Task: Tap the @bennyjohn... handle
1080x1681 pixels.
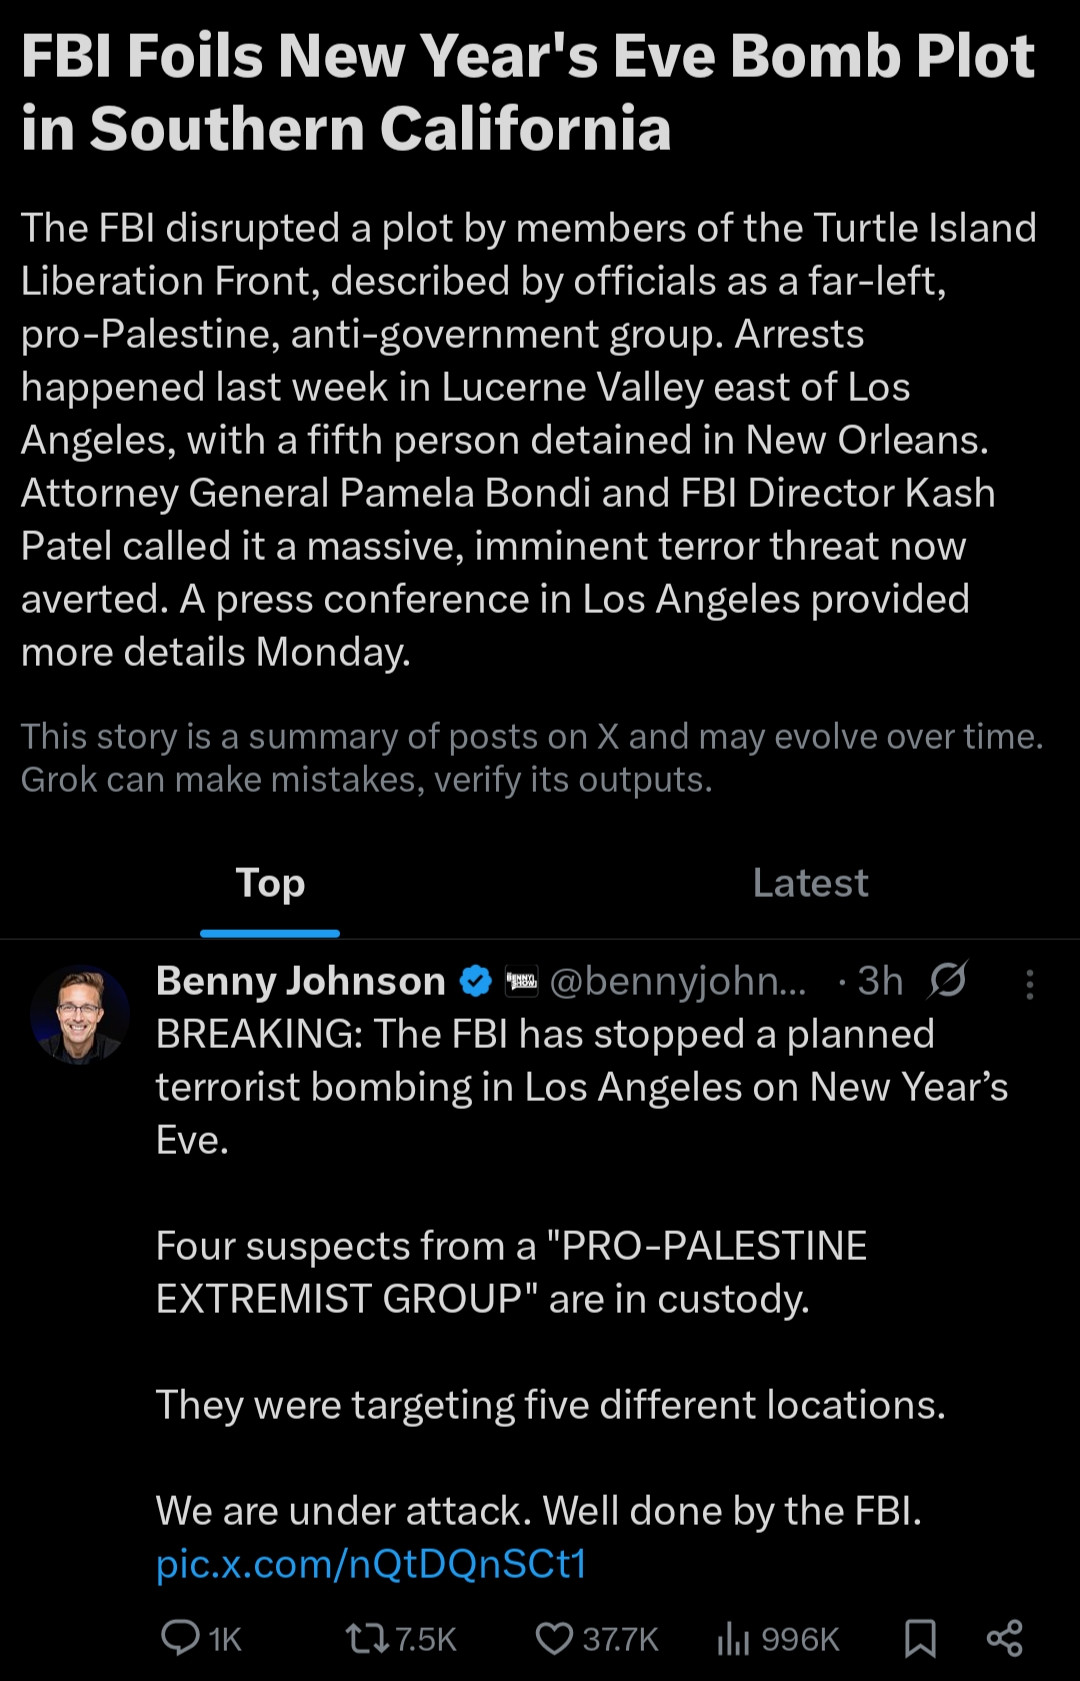Action: pos(677,981)
